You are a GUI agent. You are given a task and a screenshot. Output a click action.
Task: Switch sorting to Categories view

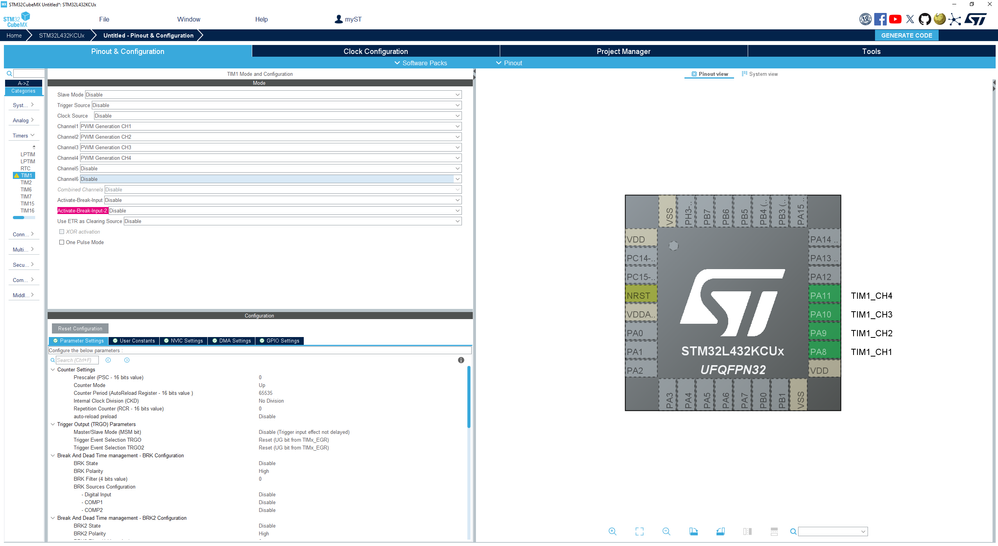coord(24,91)
